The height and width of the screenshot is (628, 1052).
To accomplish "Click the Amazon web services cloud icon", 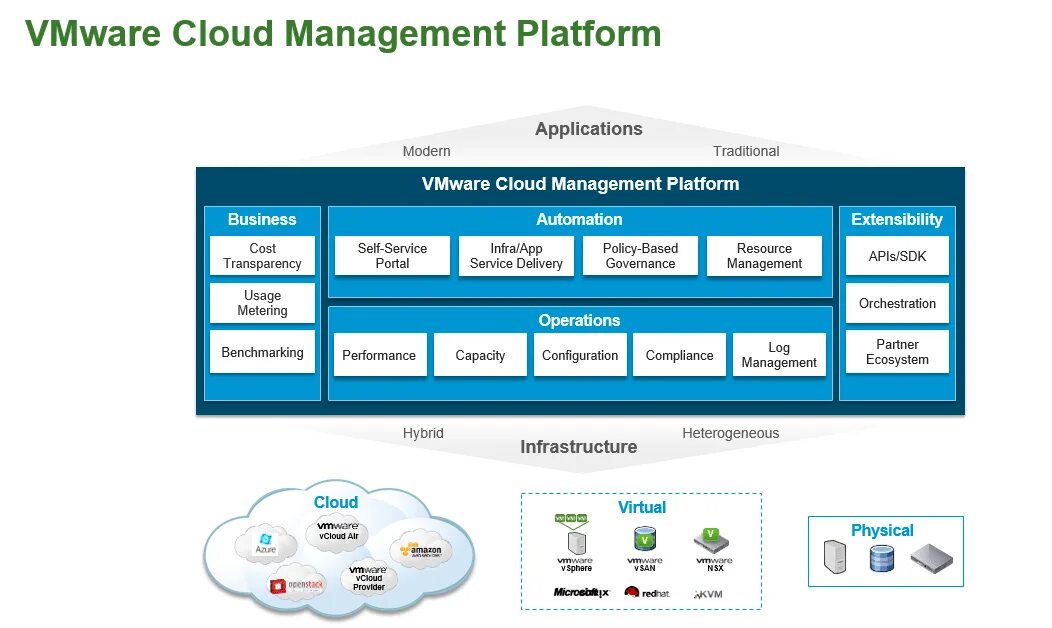I will point(421,550).
